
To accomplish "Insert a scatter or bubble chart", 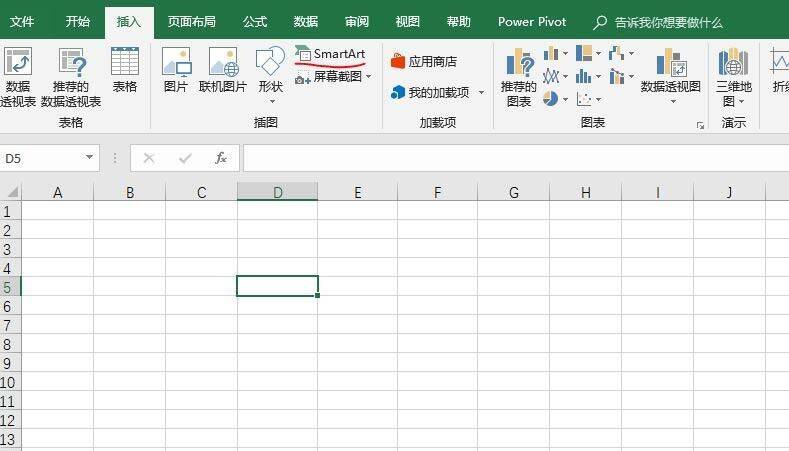I will tap(584, 99).
